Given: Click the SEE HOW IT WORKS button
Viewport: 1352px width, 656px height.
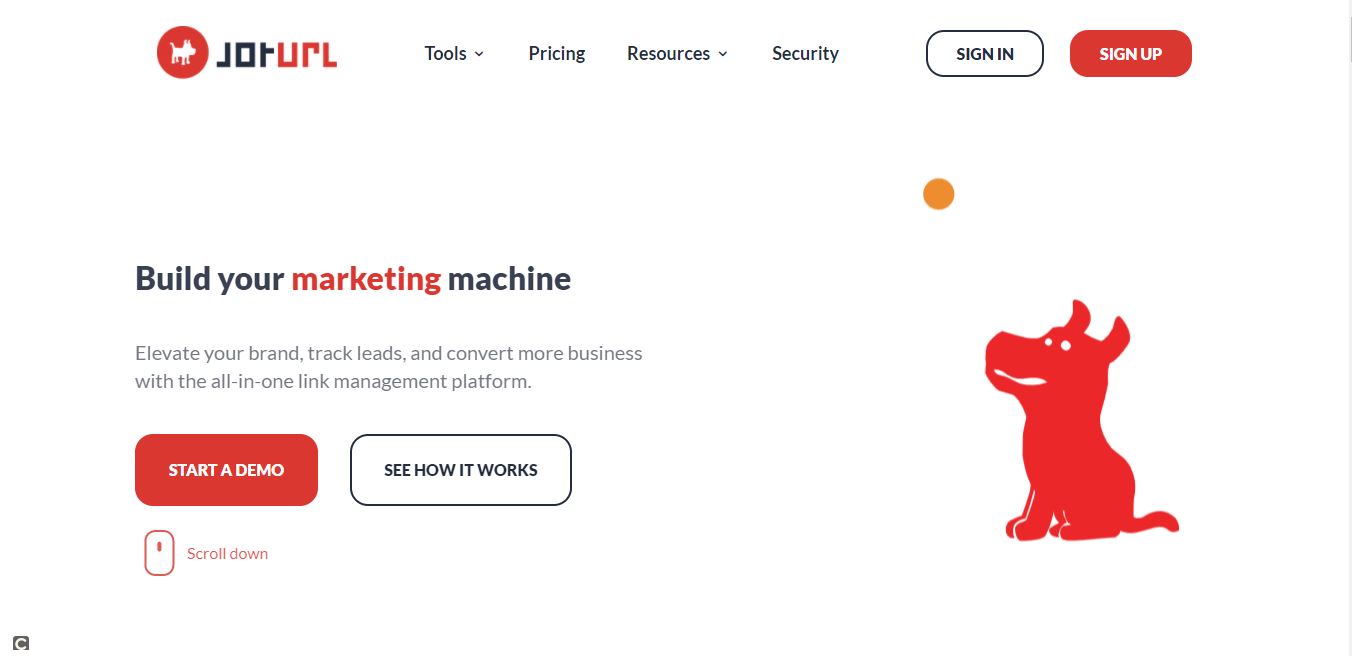Looking at the screenshot, I should [461, 470].
